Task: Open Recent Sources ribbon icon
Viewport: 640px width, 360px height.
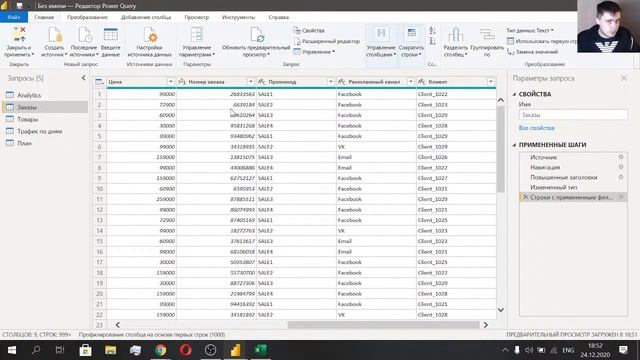Action: pos(84,35)
